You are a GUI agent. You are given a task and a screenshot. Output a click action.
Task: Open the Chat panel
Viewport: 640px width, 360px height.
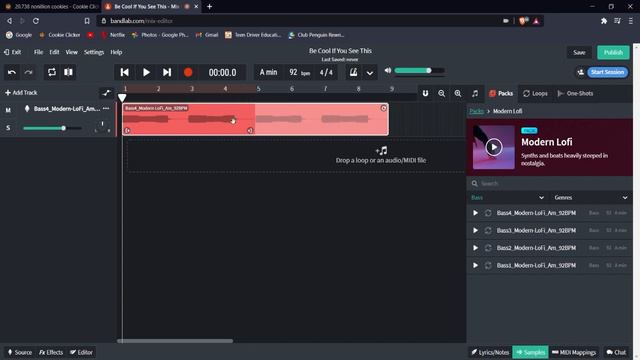pyautogui.click(x=616, y=352)
